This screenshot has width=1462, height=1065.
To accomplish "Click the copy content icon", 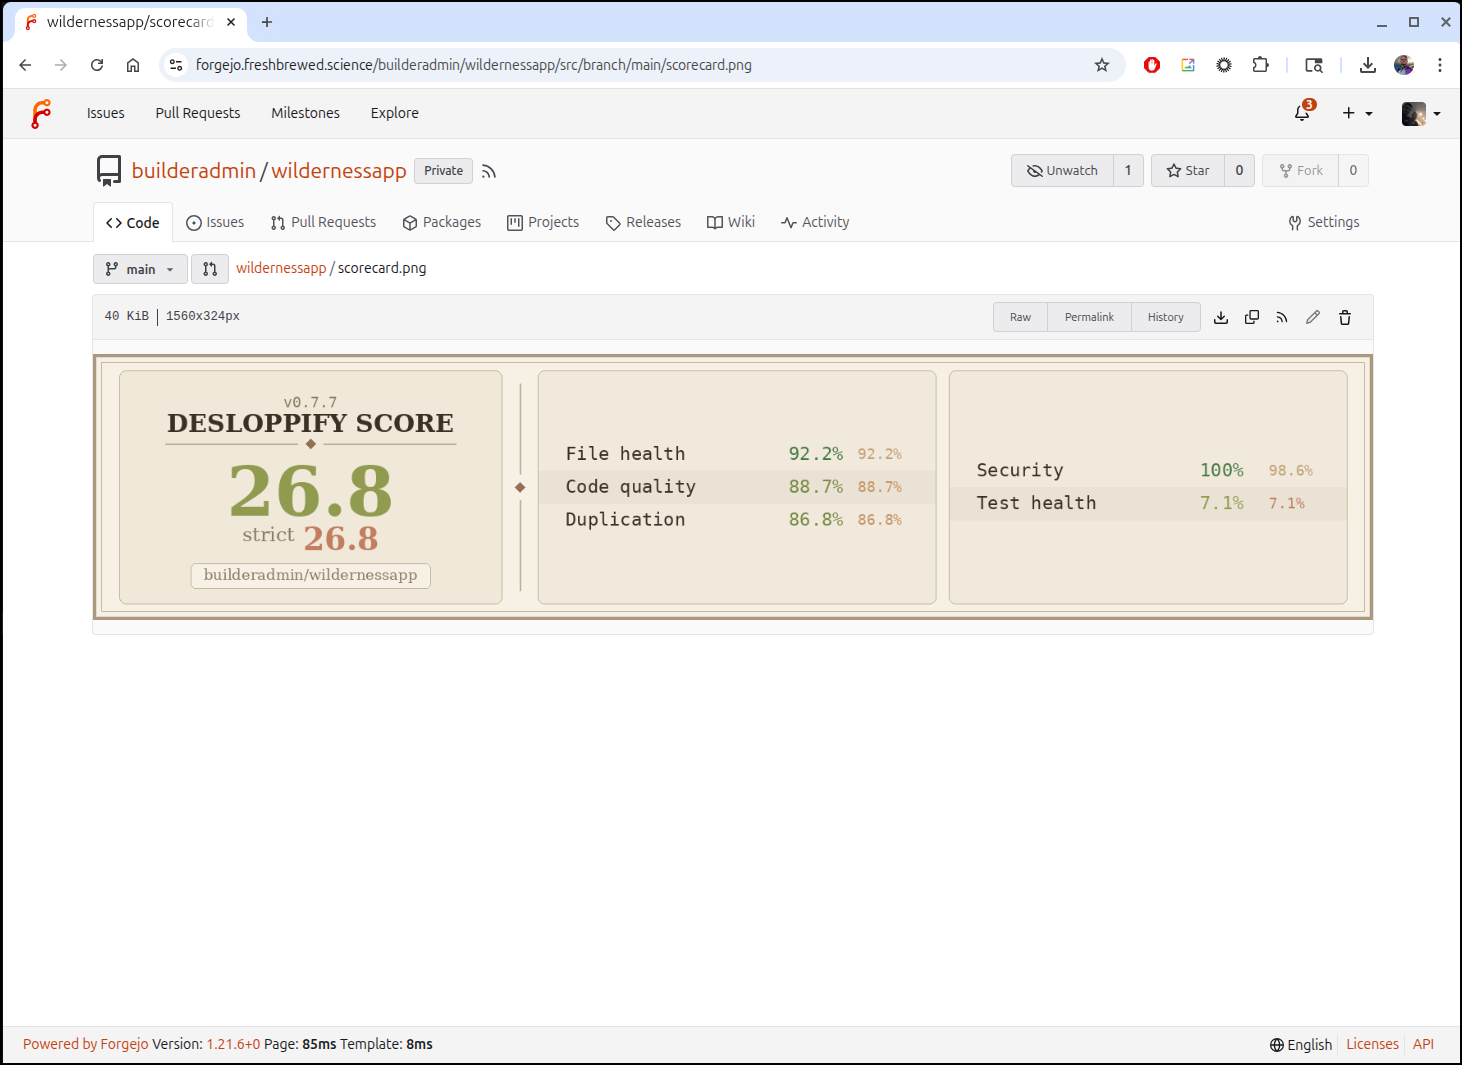I will click(1252, 317).
